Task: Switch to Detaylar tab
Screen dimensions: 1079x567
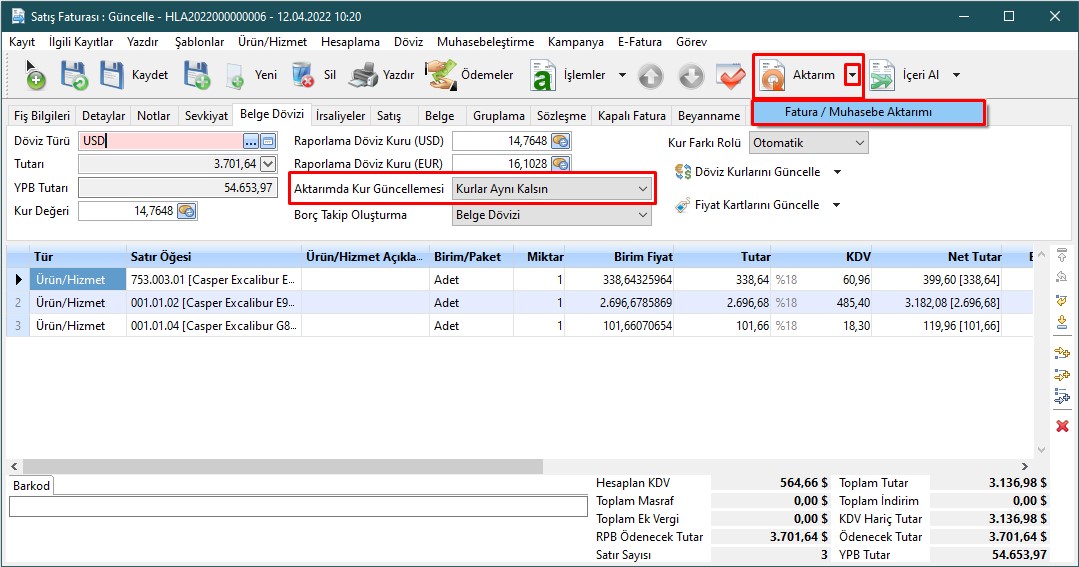Action: pyautogui.click(x=103, y=116)
